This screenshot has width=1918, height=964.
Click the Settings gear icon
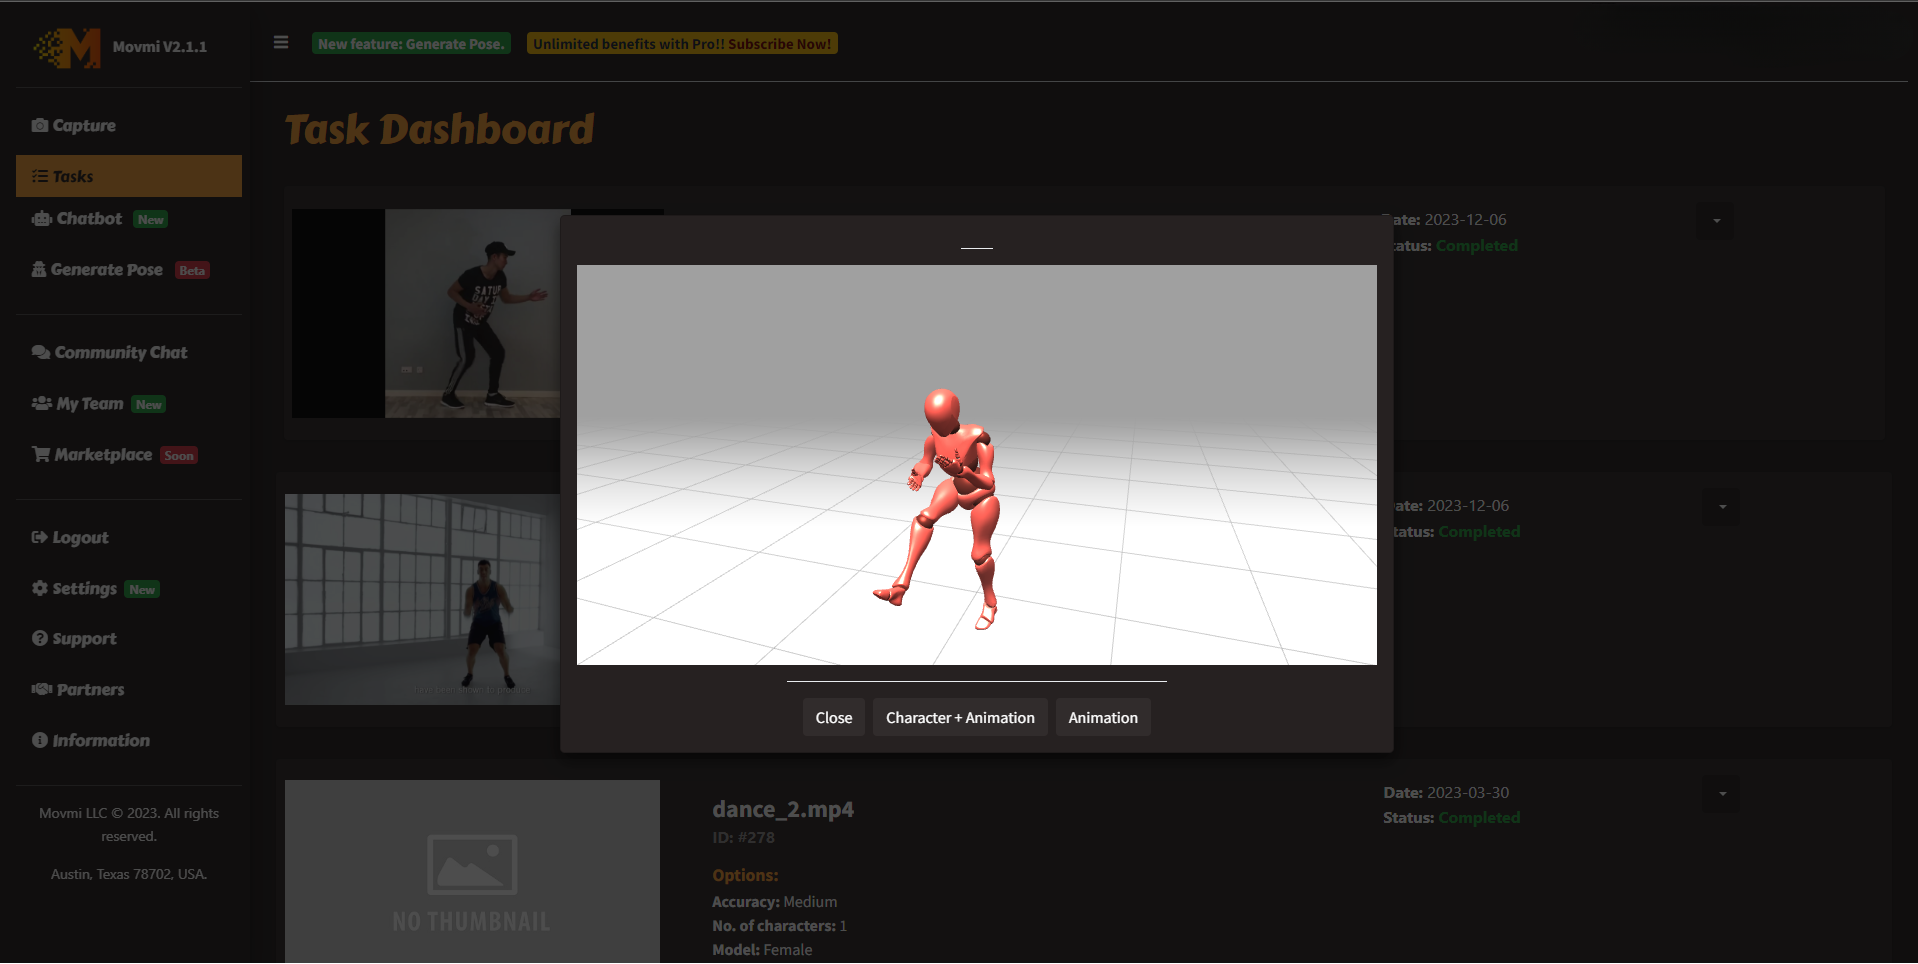(40, 589)
